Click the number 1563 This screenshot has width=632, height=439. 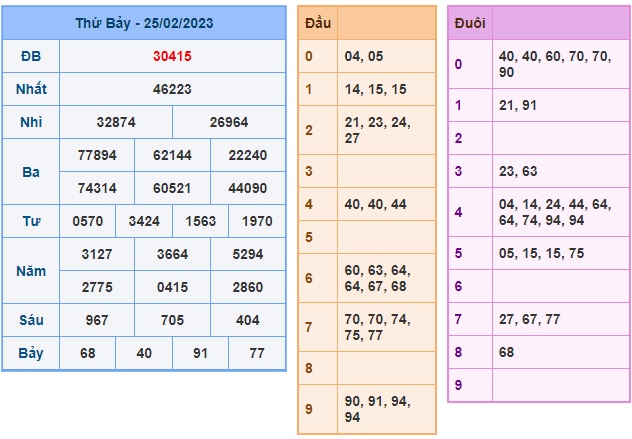click(x=200, y=221)
